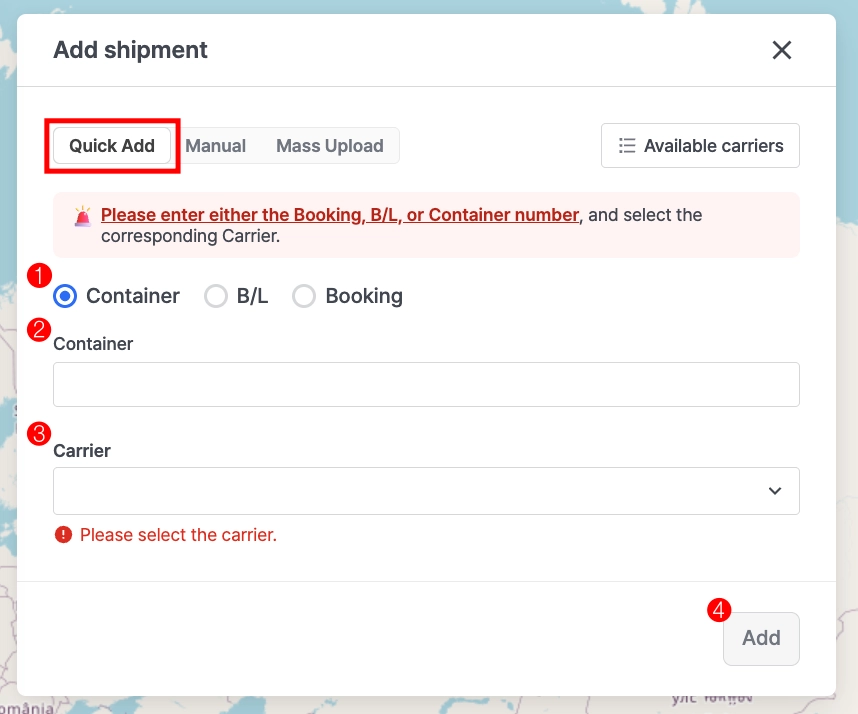The width and height of the screenshot is (858, 714).
Task: Select the Container radio option
Action: [65, 296]
